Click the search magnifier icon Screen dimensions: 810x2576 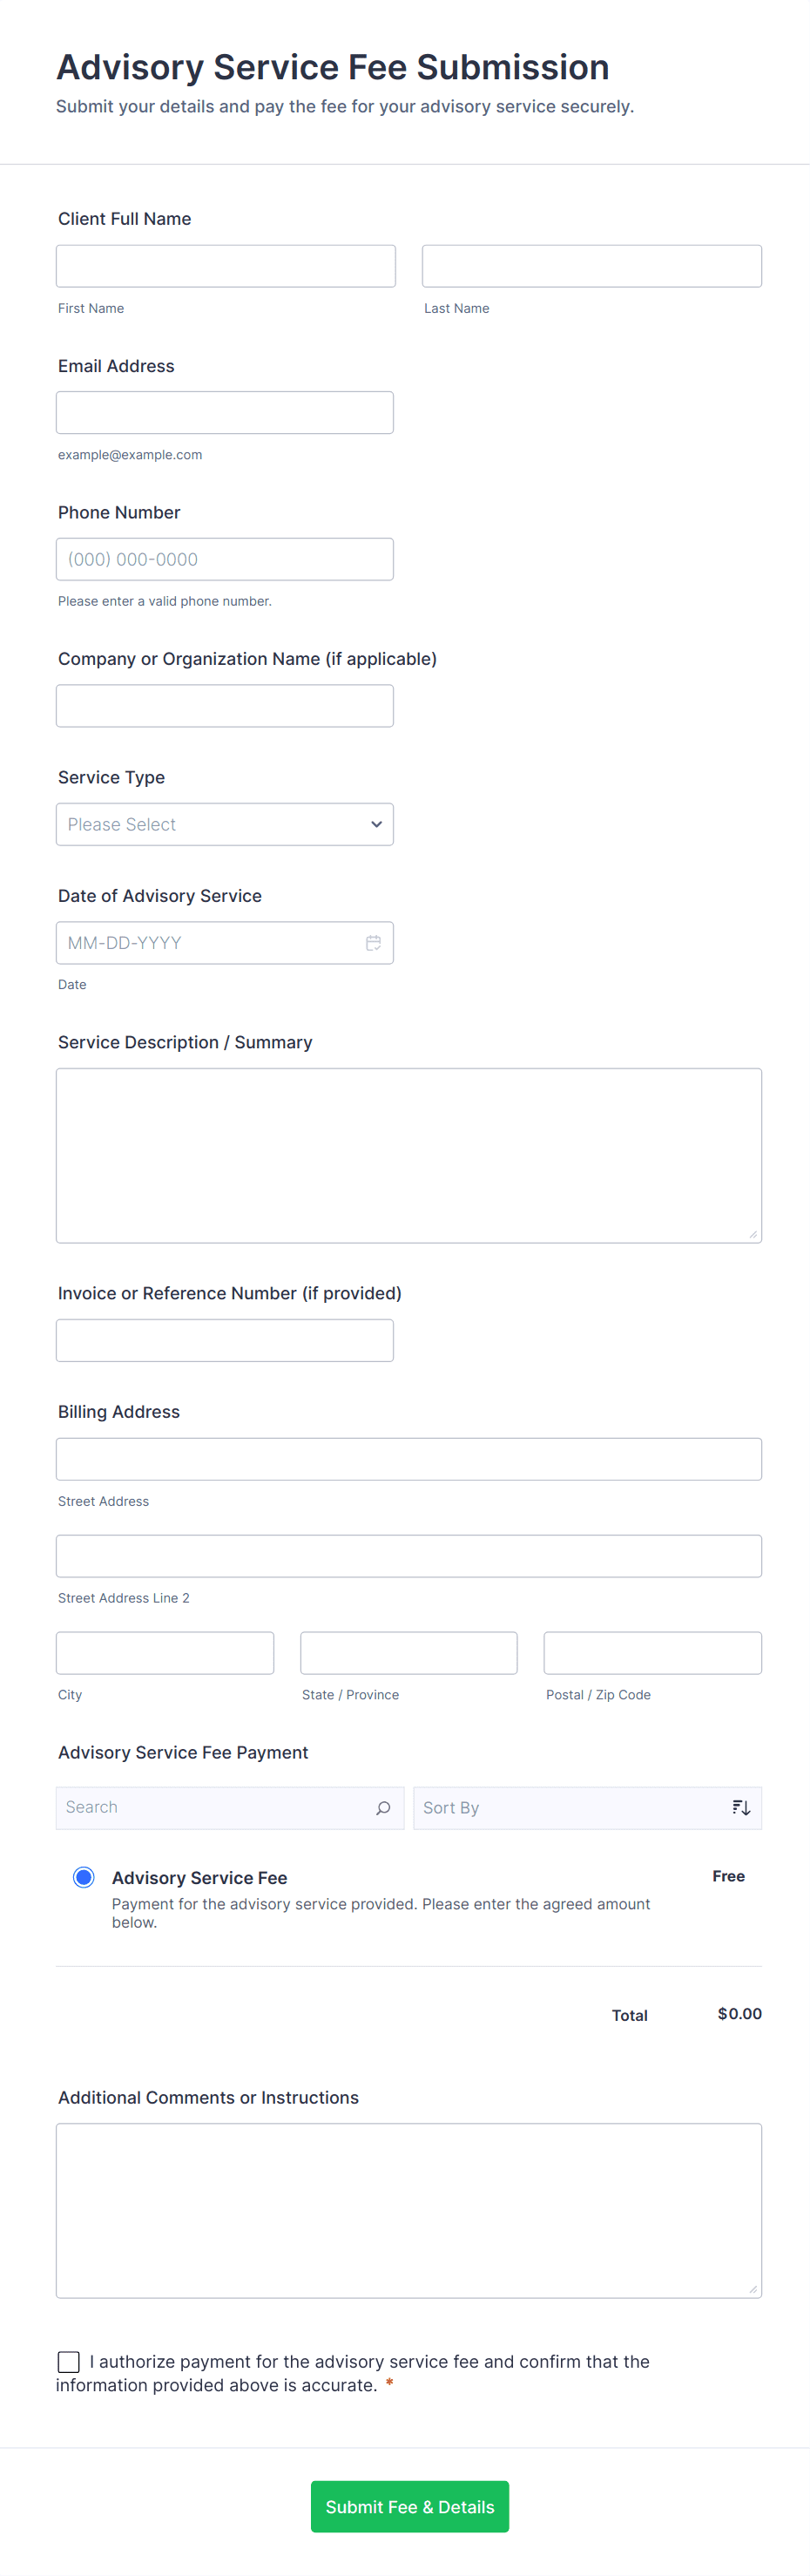point(383,1808)
